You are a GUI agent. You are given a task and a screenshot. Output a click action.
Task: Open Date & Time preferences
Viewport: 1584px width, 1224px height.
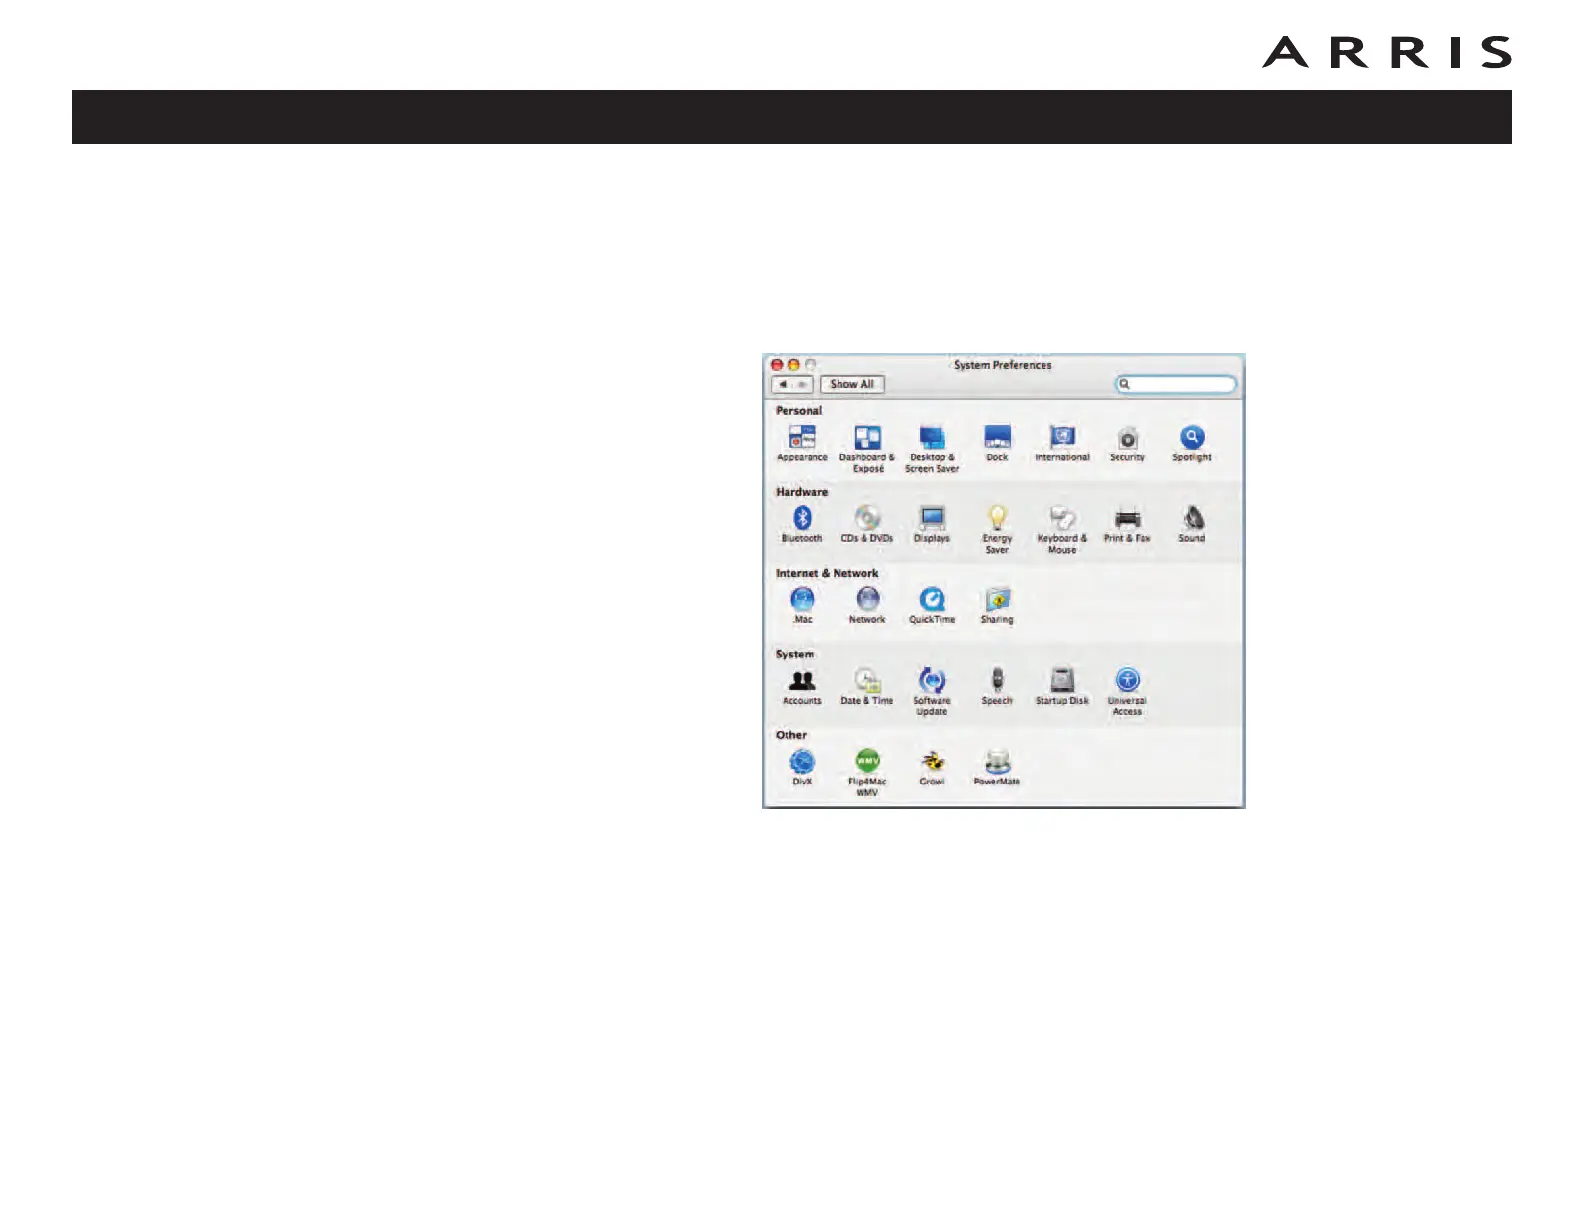[x=867, y=686]
